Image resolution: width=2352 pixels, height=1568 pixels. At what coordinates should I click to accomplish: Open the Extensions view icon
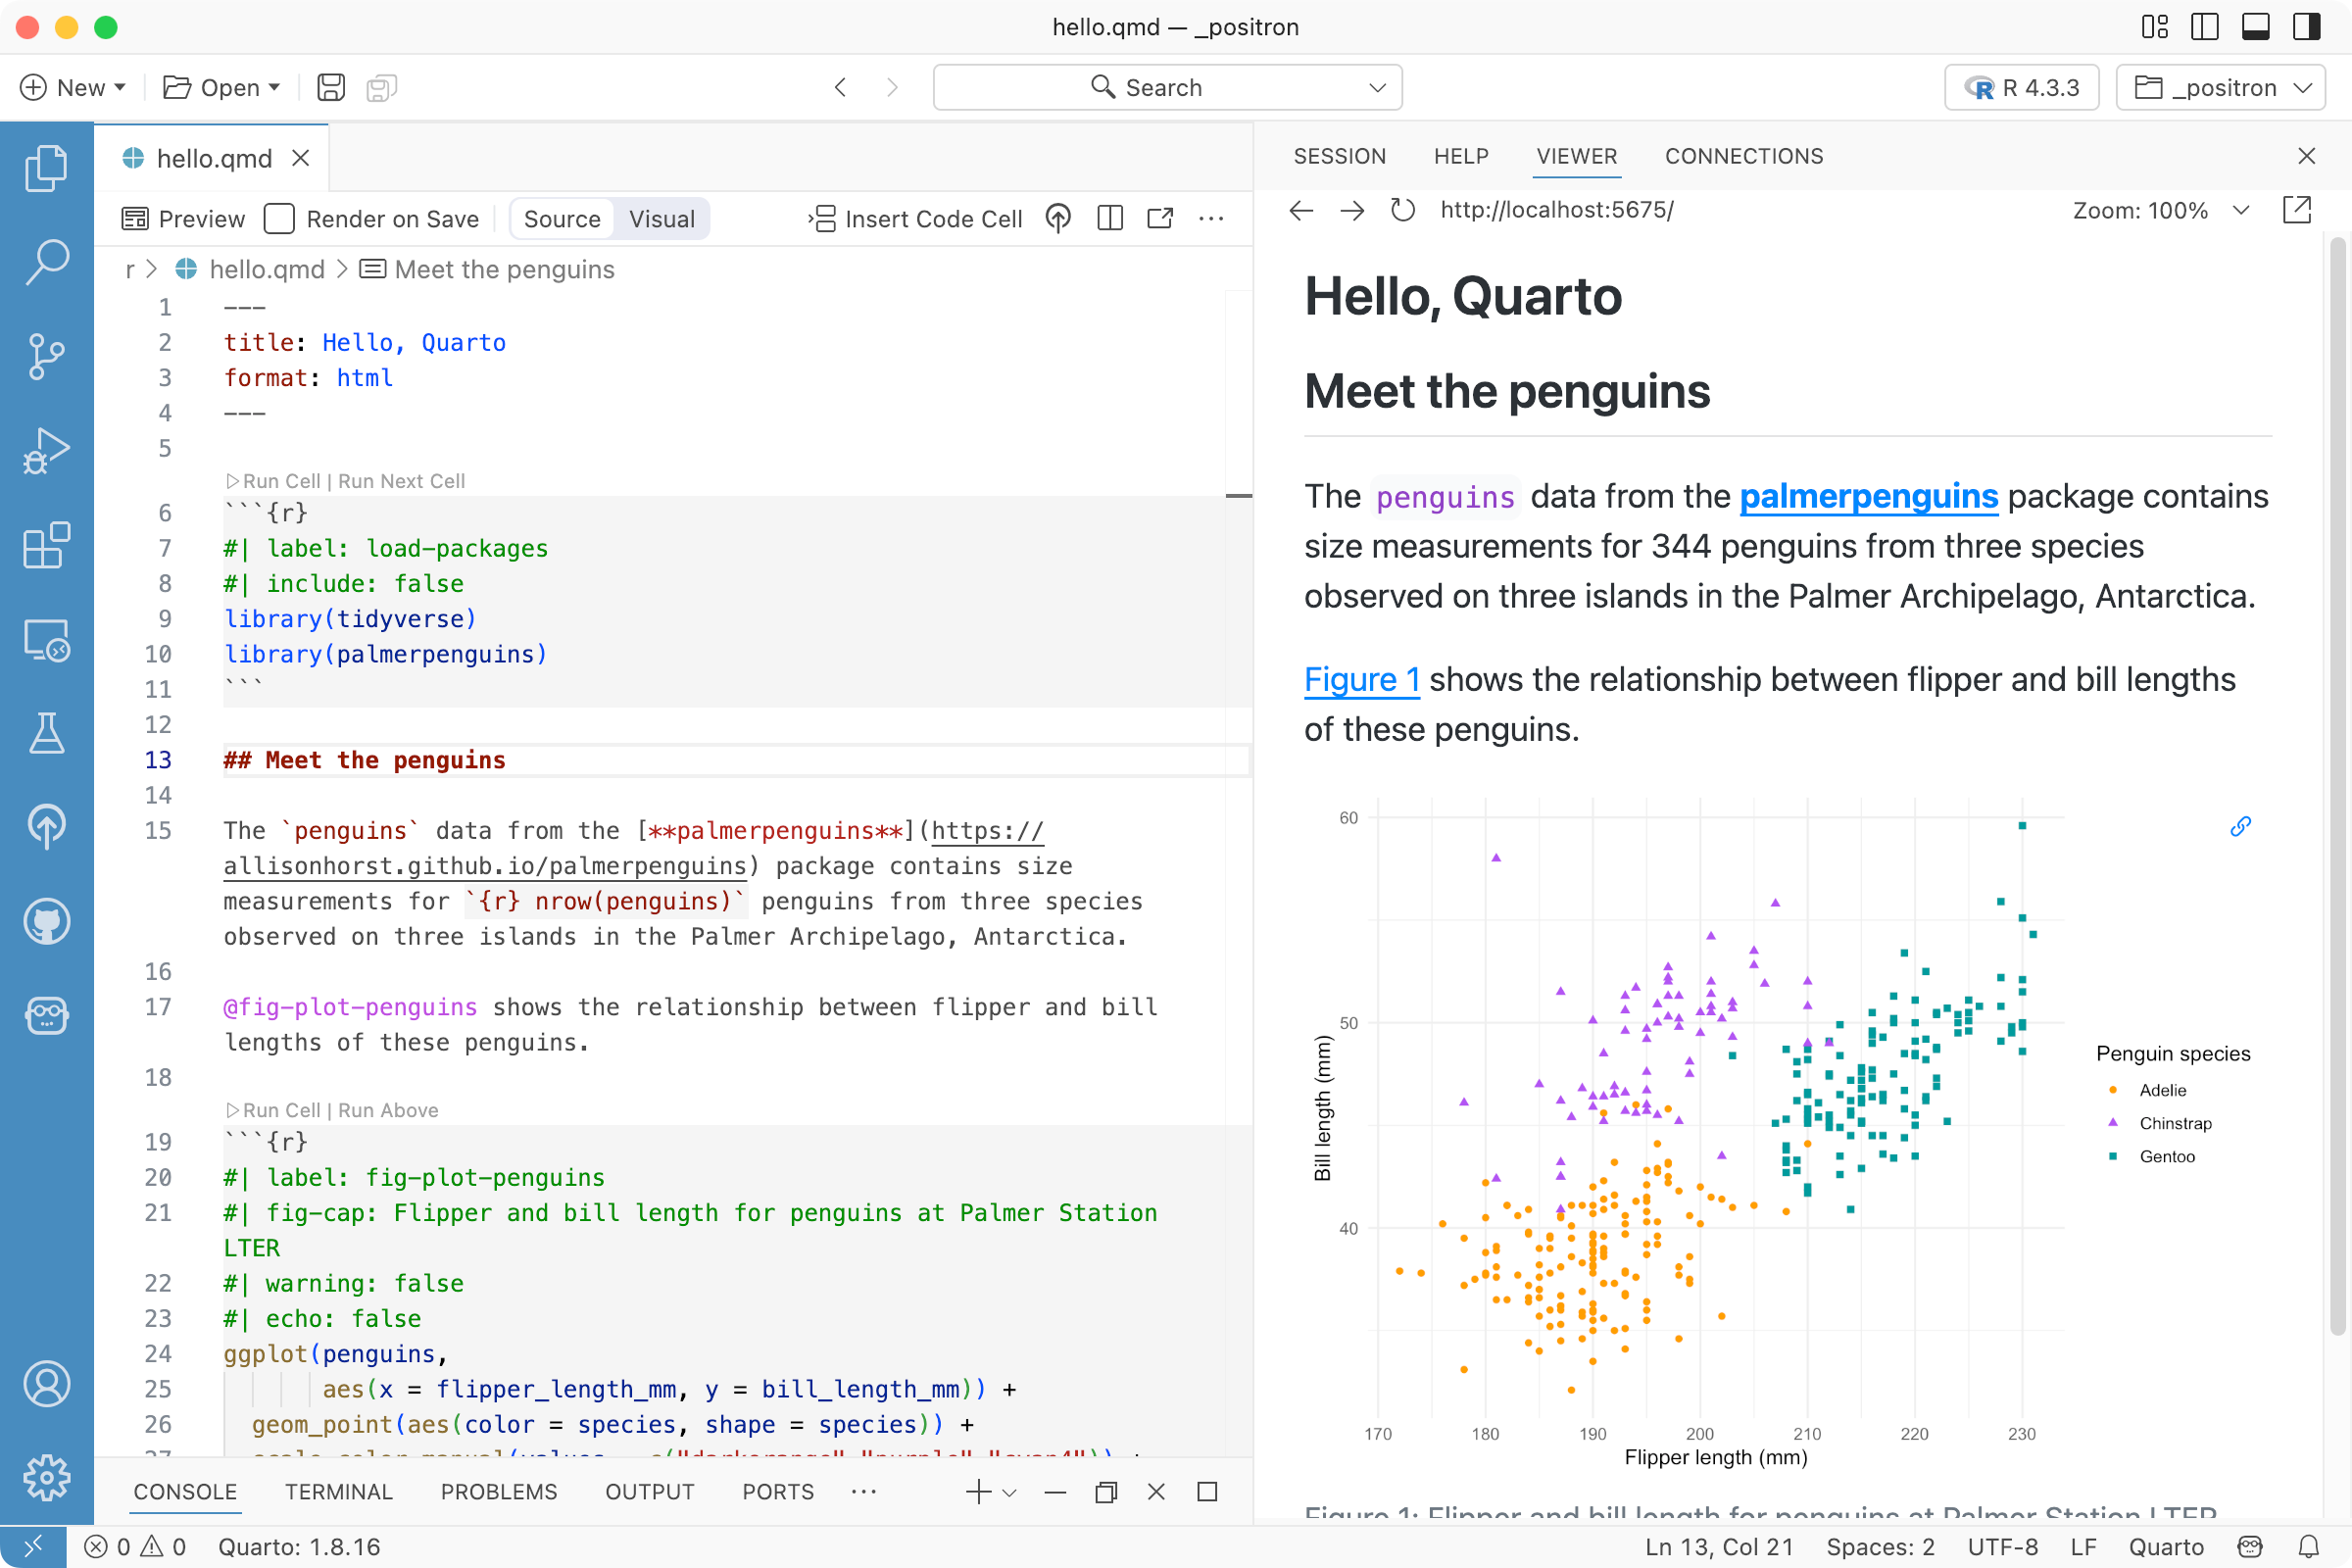point(46,546)
